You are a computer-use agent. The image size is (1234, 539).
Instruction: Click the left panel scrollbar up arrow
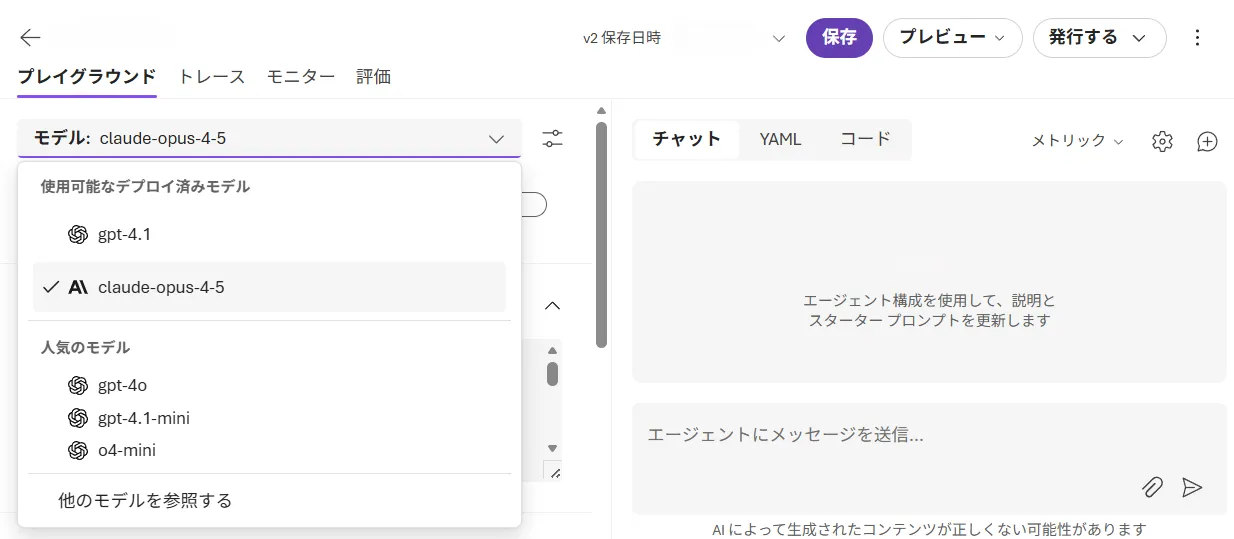pos(601,110)
